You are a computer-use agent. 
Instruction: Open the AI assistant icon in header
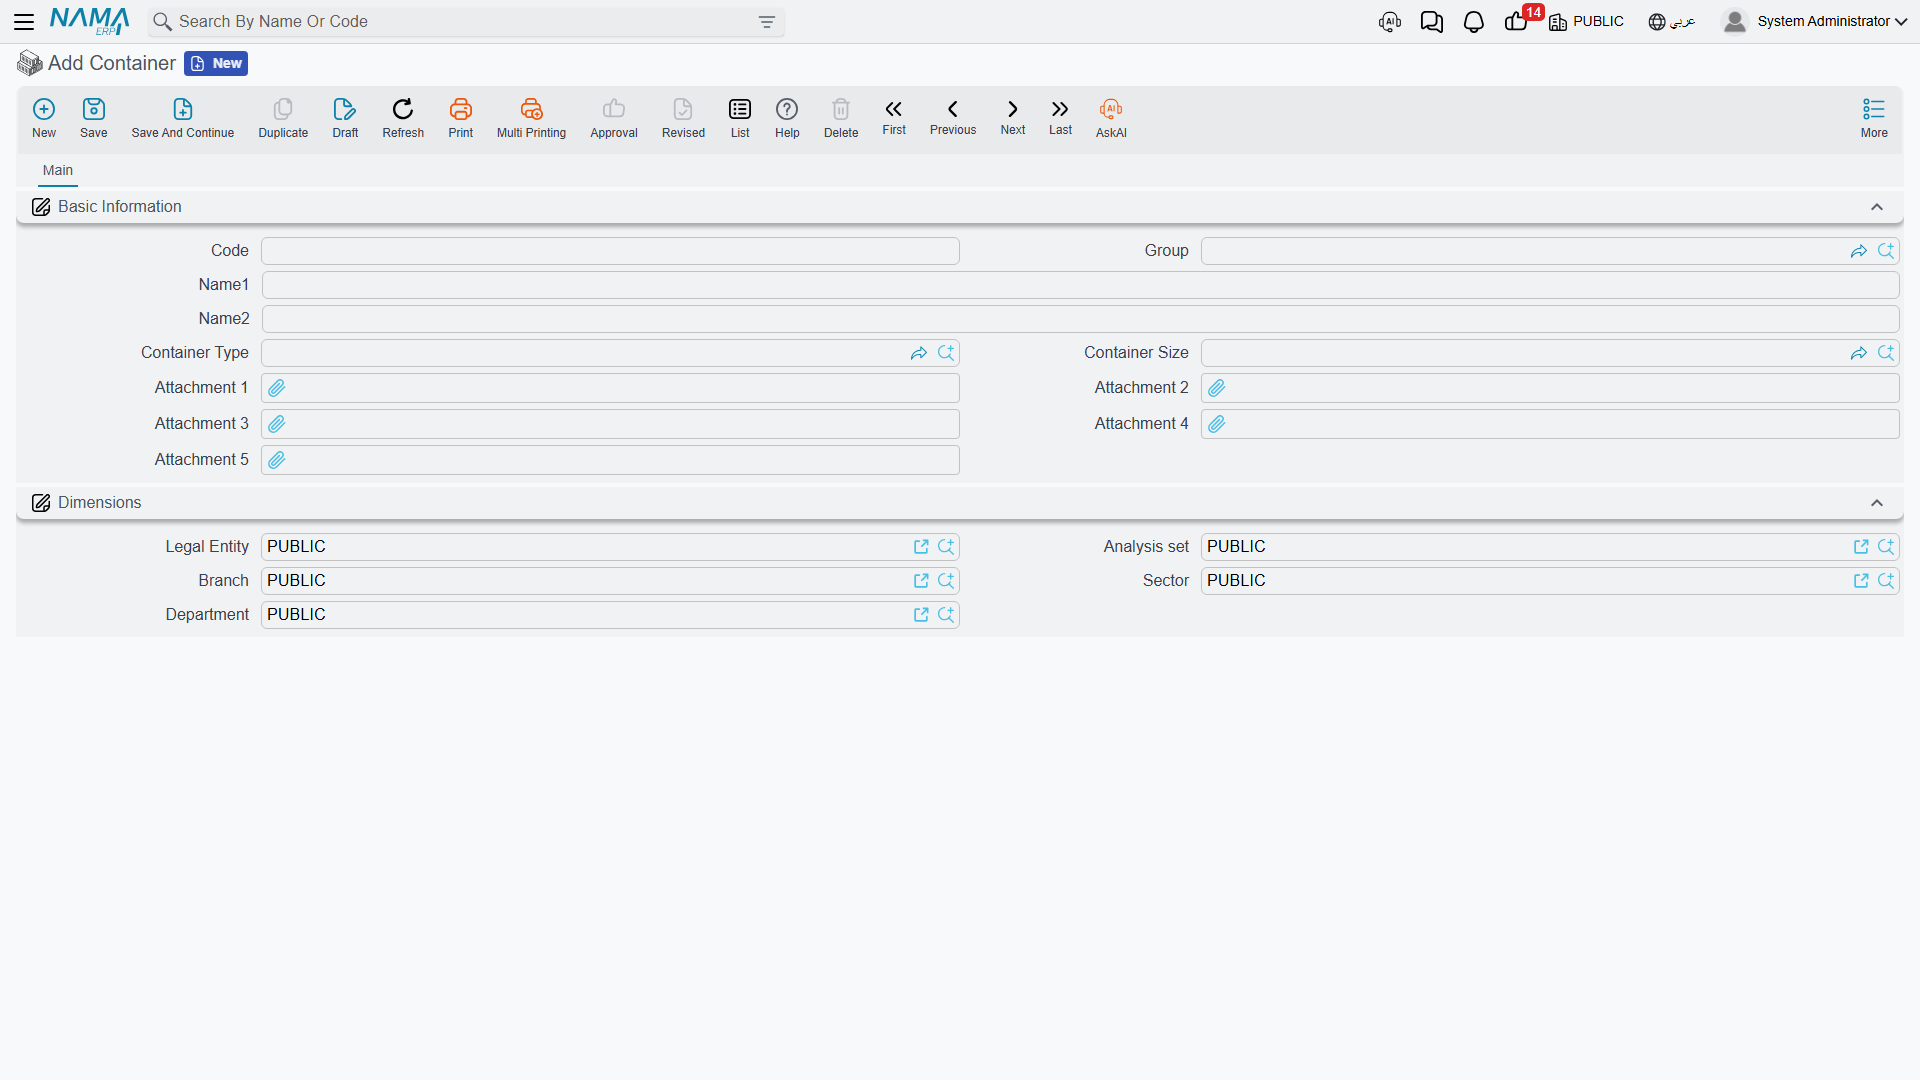(1390, 21)
